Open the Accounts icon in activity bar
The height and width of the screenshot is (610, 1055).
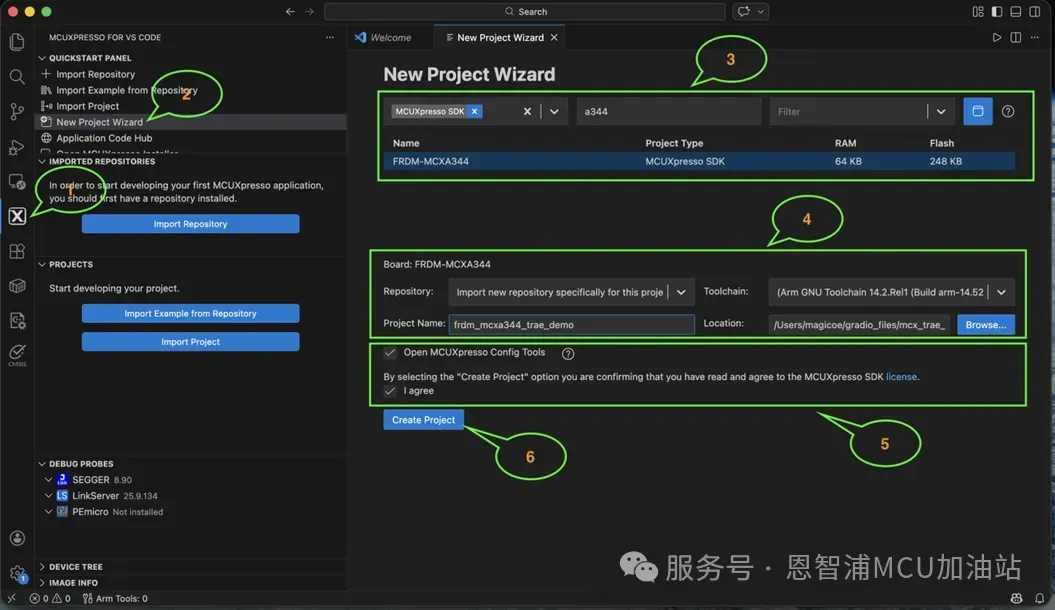point(17,538)
